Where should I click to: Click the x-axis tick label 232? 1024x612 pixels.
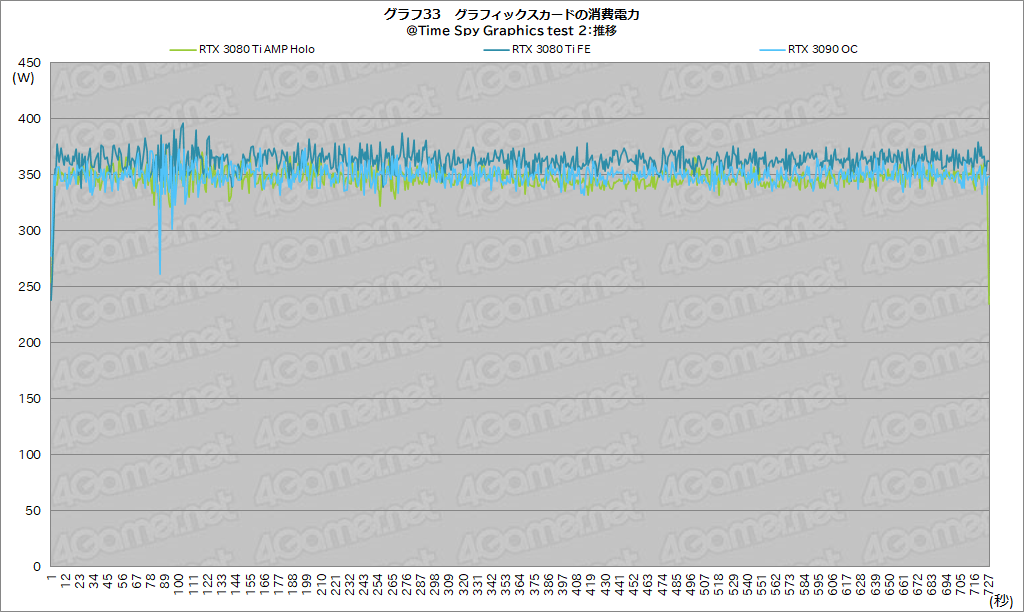coord(349,584)
